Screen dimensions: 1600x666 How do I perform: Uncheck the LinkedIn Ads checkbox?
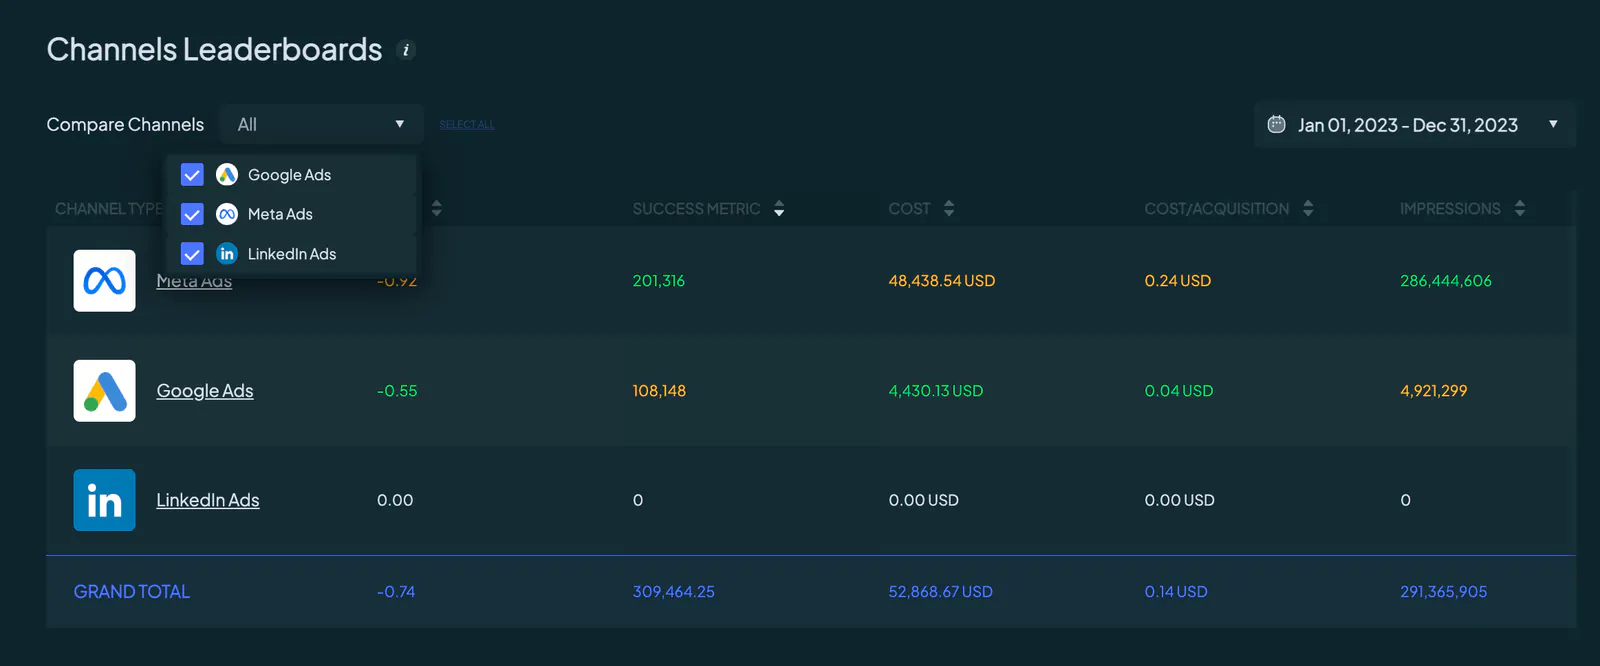(x=192, y=254)
